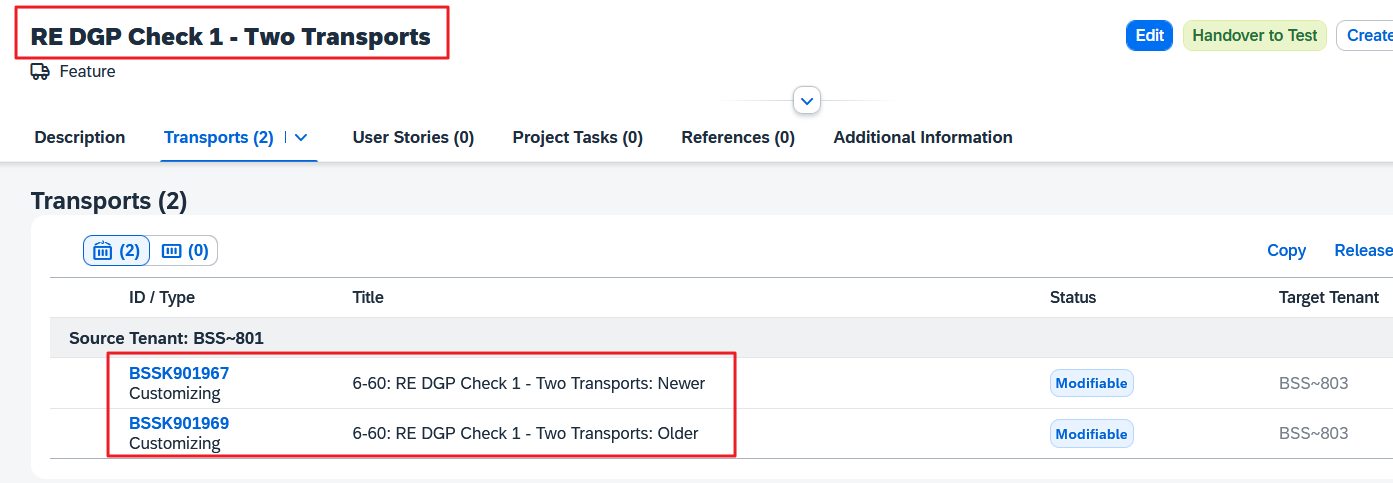This screenshot has height=483, width=1393.
Task: Click the Copy action in transports table
Action: click(1286, 251)
